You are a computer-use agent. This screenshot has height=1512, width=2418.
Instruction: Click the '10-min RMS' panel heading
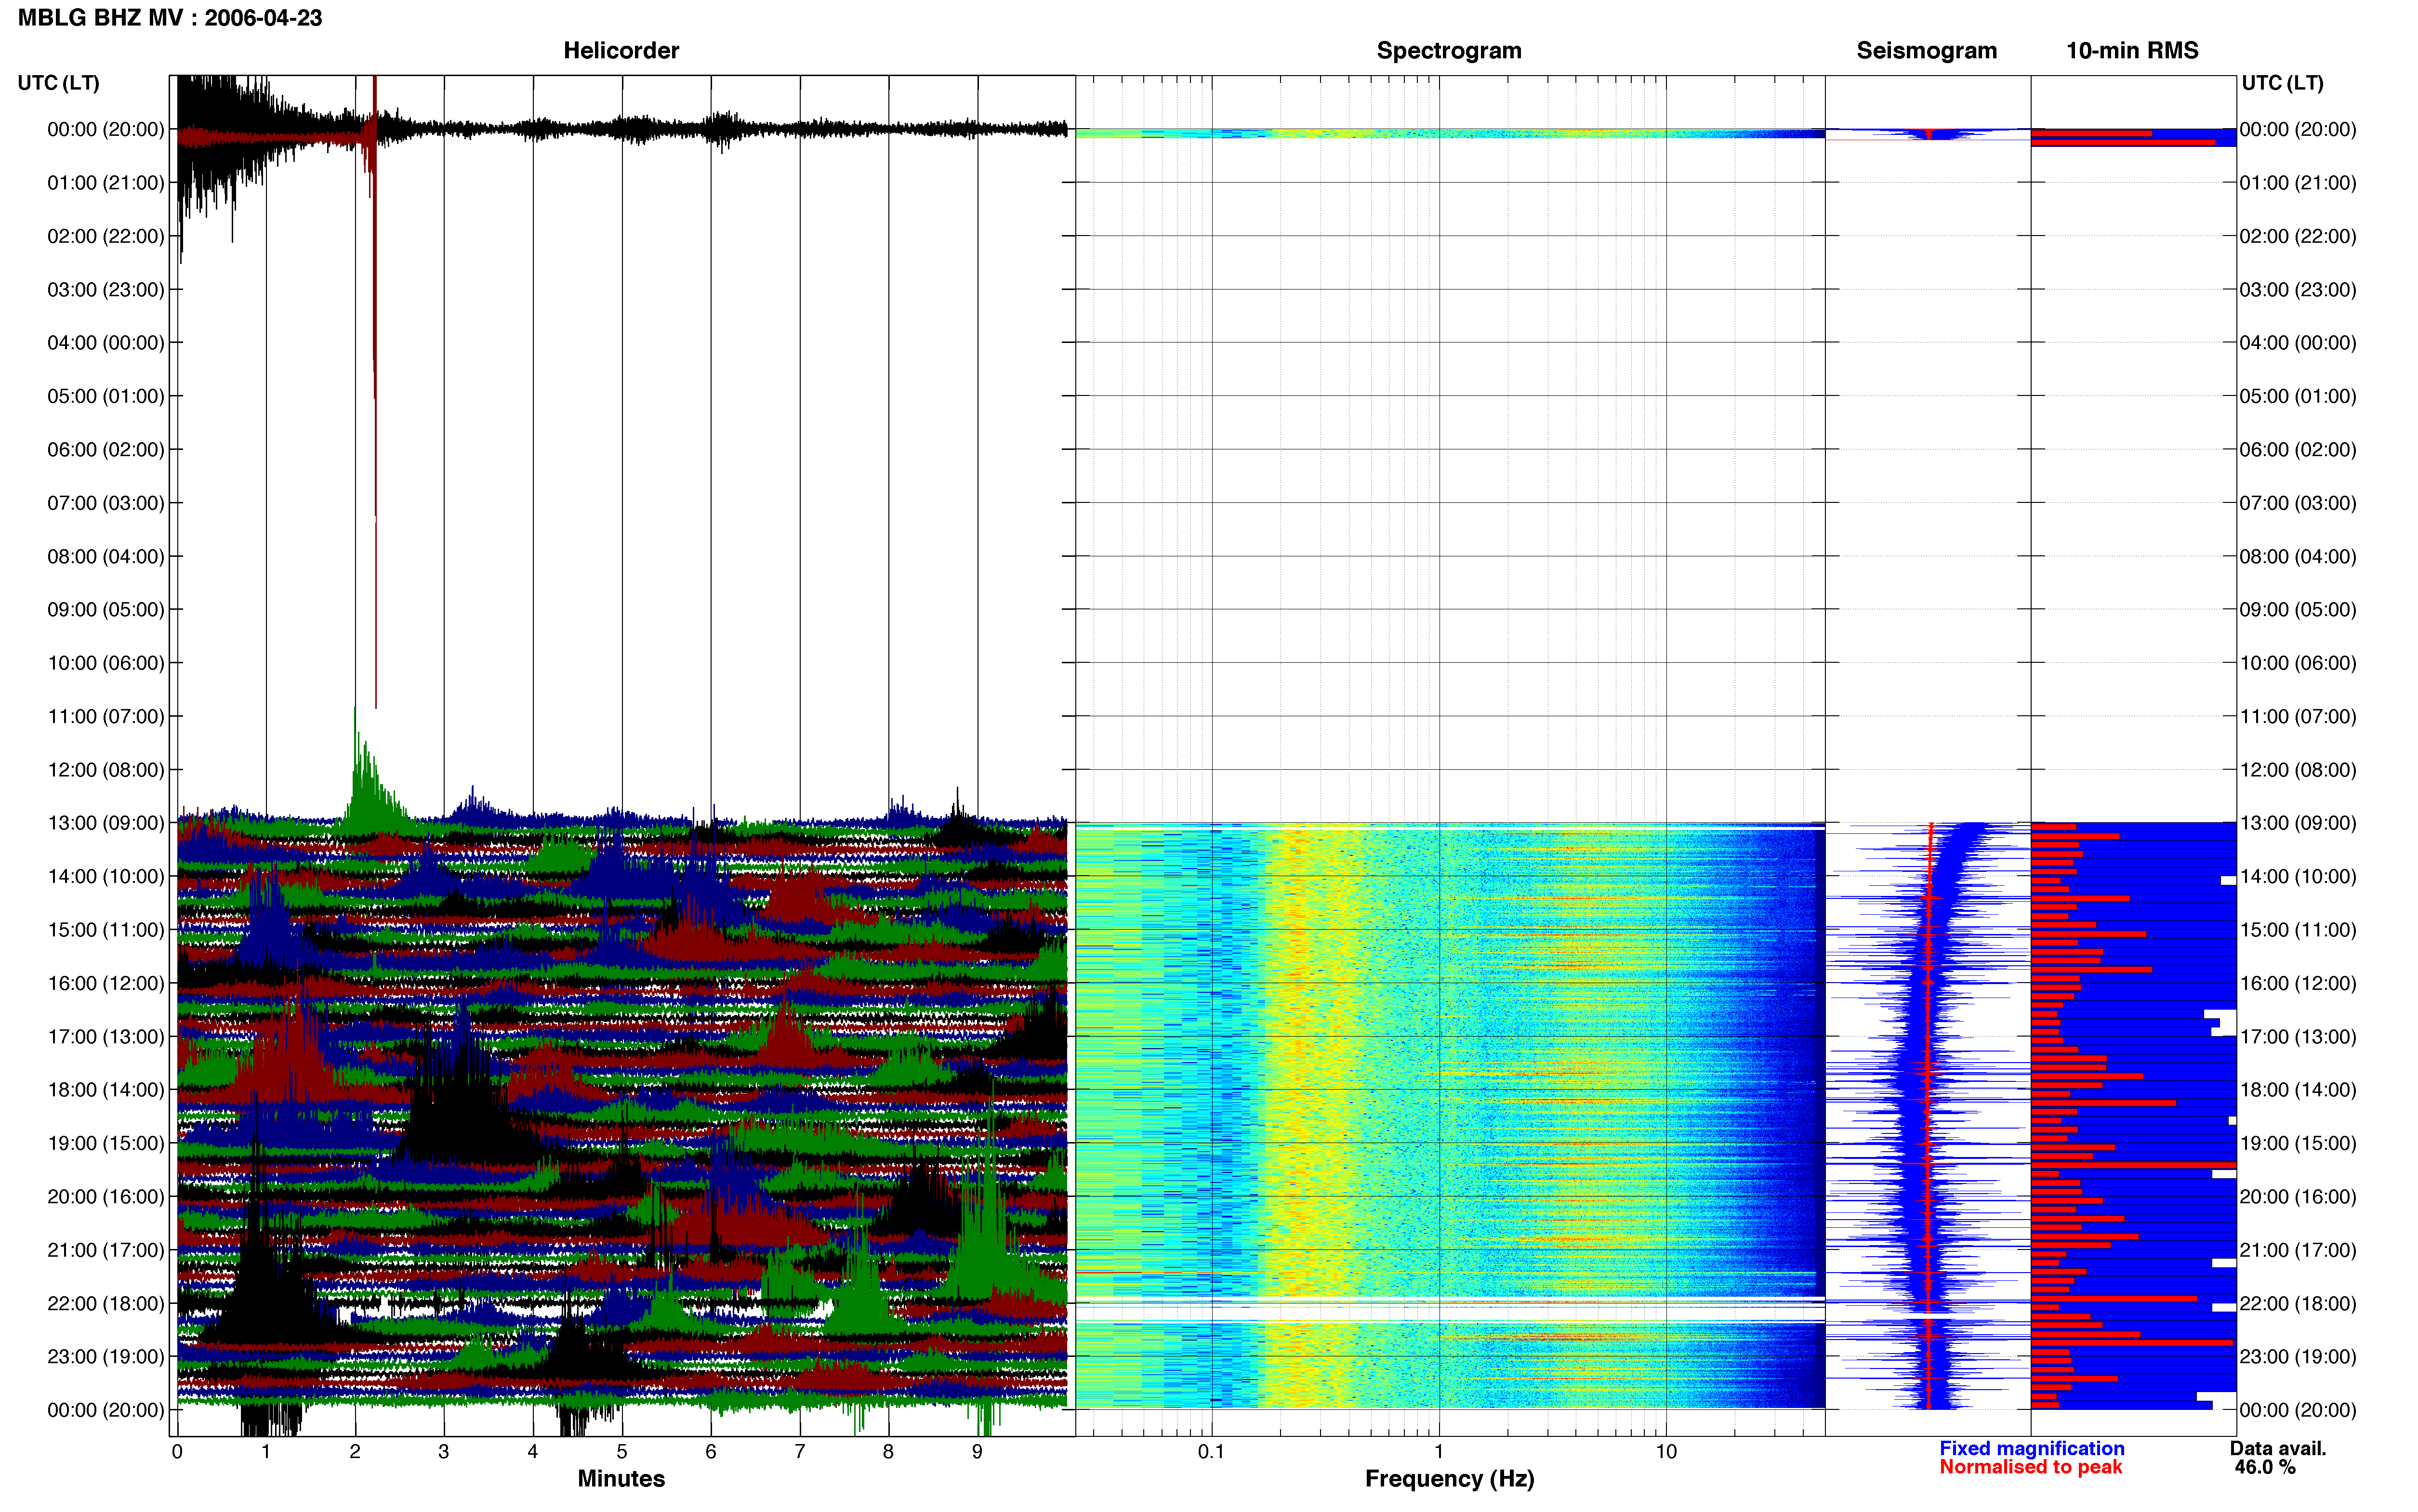click(2132, 51)
